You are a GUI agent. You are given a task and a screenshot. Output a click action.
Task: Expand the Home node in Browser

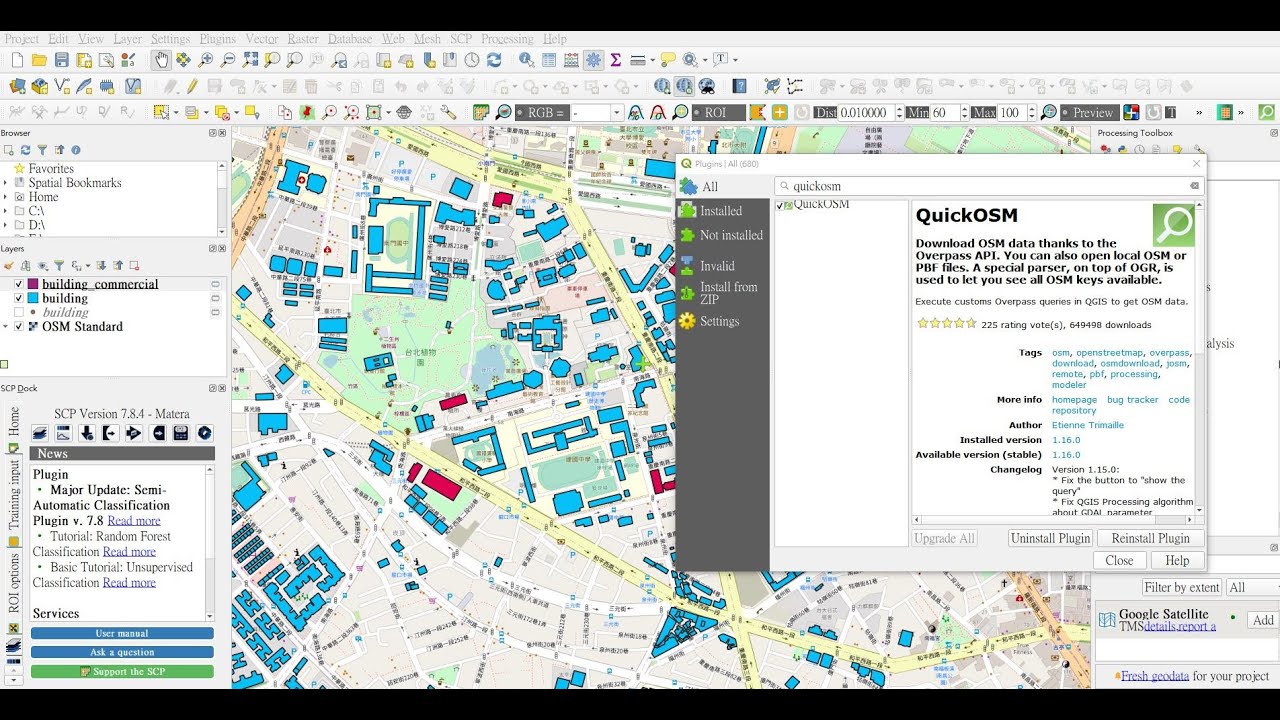(6, 197)
